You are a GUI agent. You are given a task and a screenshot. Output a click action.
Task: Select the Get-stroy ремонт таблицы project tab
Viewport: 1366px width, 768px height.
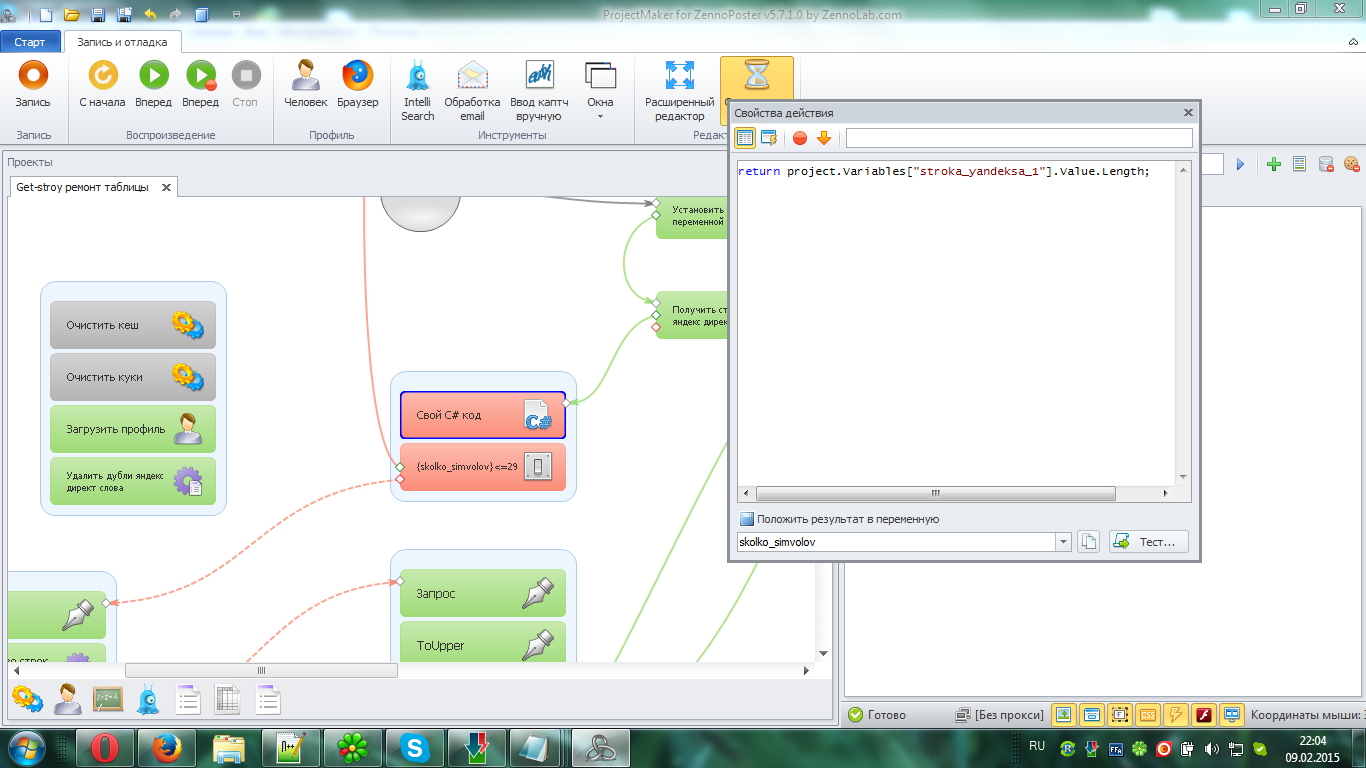click(82, 187)
